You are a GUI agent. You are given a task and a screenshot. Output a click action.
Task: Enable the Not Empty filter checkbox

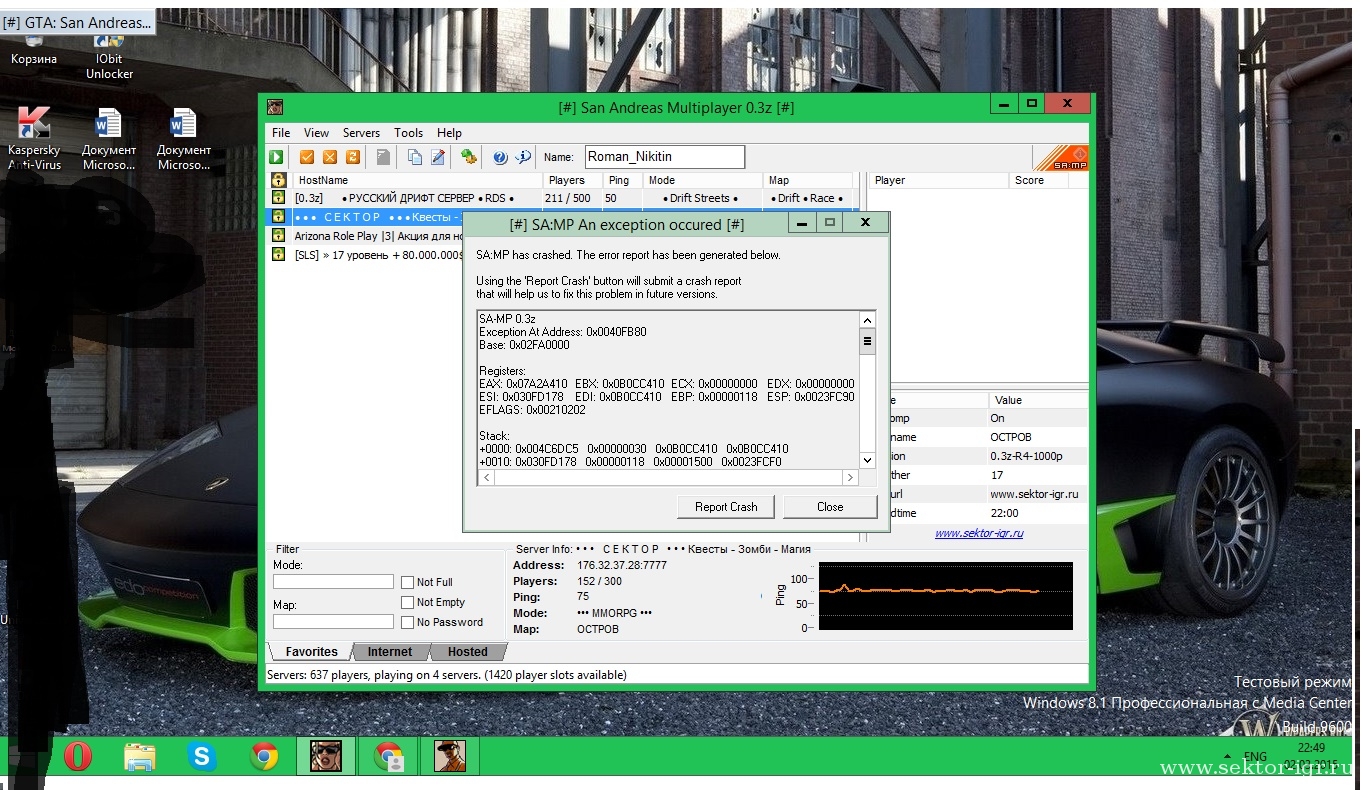pyautogui.click(x=408, y=602)
